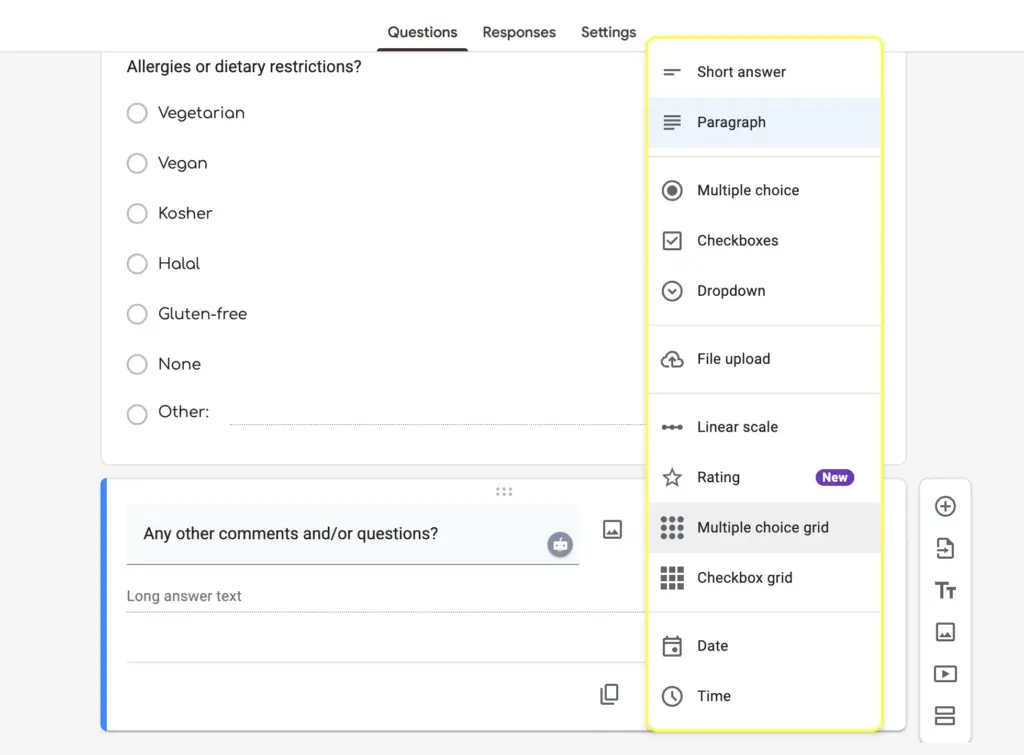The height and width of the screenshot is (755, 1024).
Task: Click the Add video sidebar icon
Action: click(945, 674)
